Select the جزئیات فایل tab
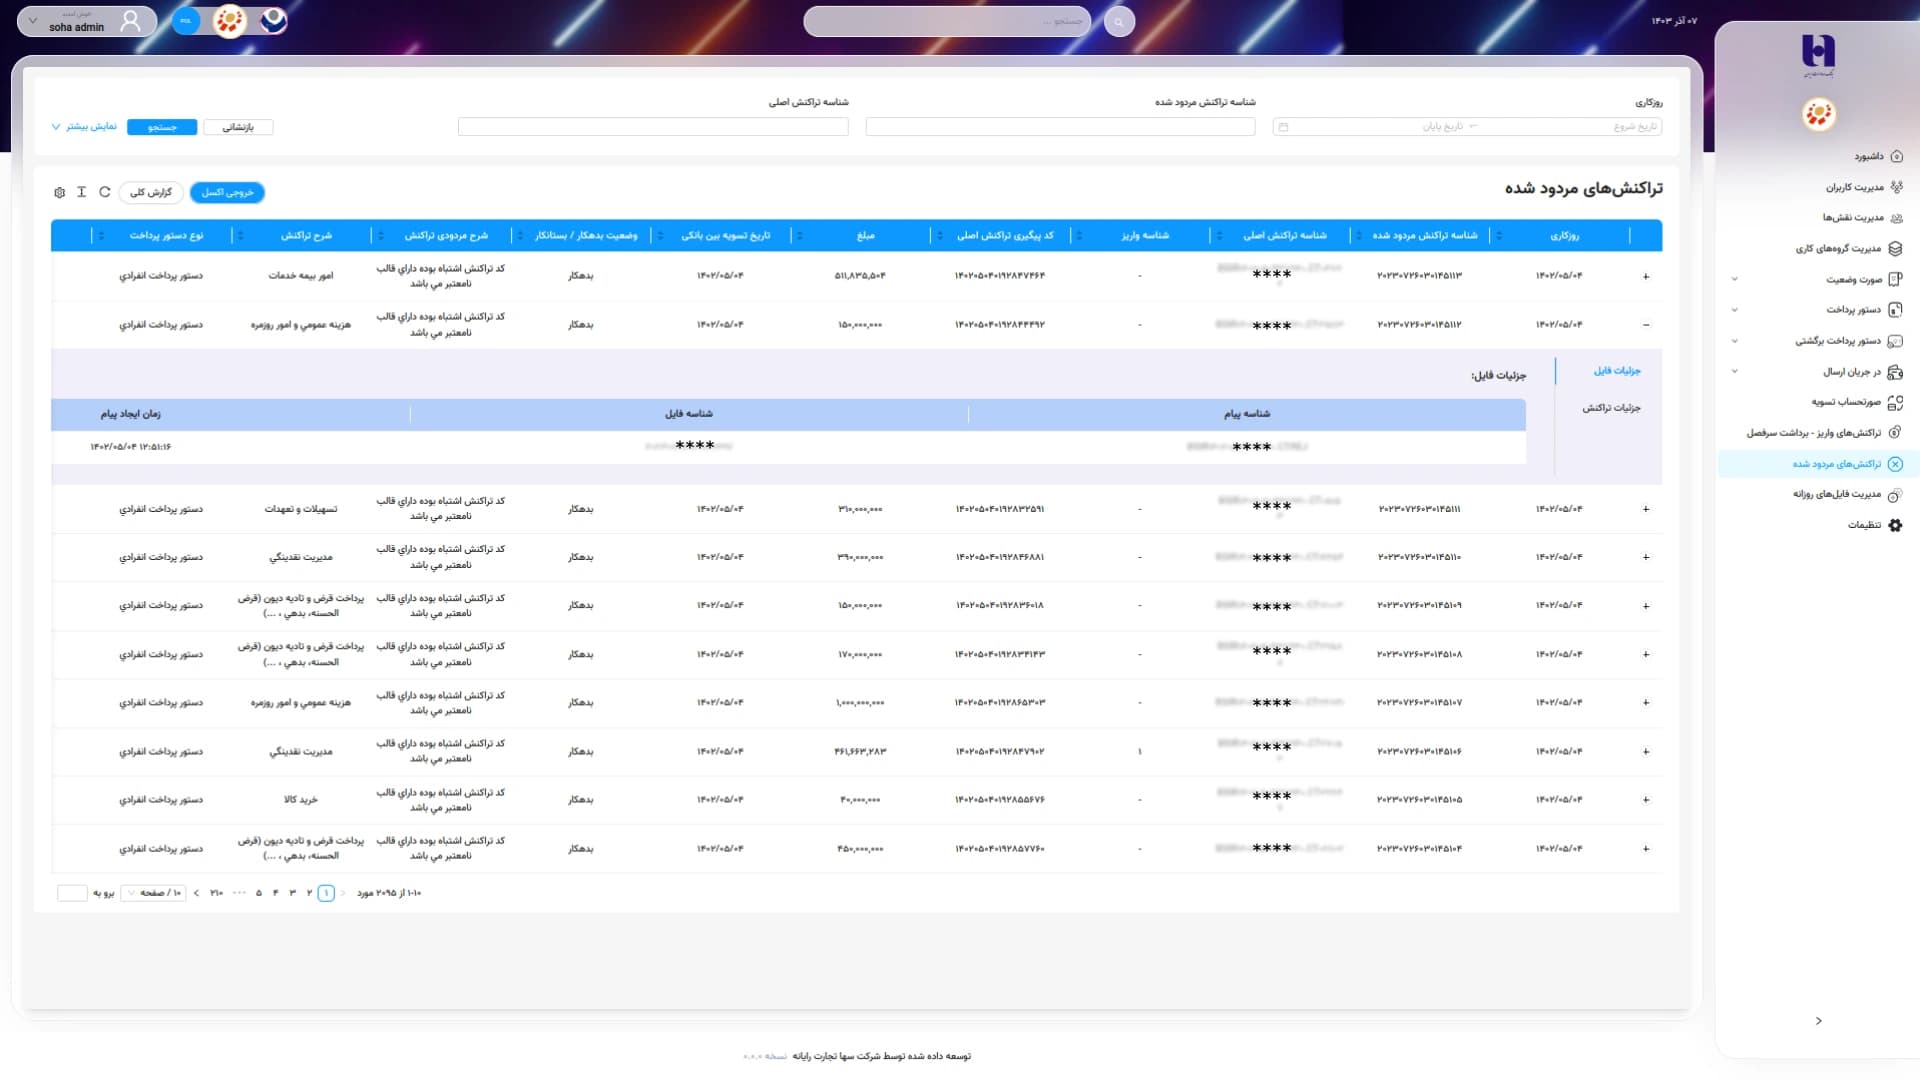The width and height of the screenshot is (1920, 1080). (x=1617, y=371)
